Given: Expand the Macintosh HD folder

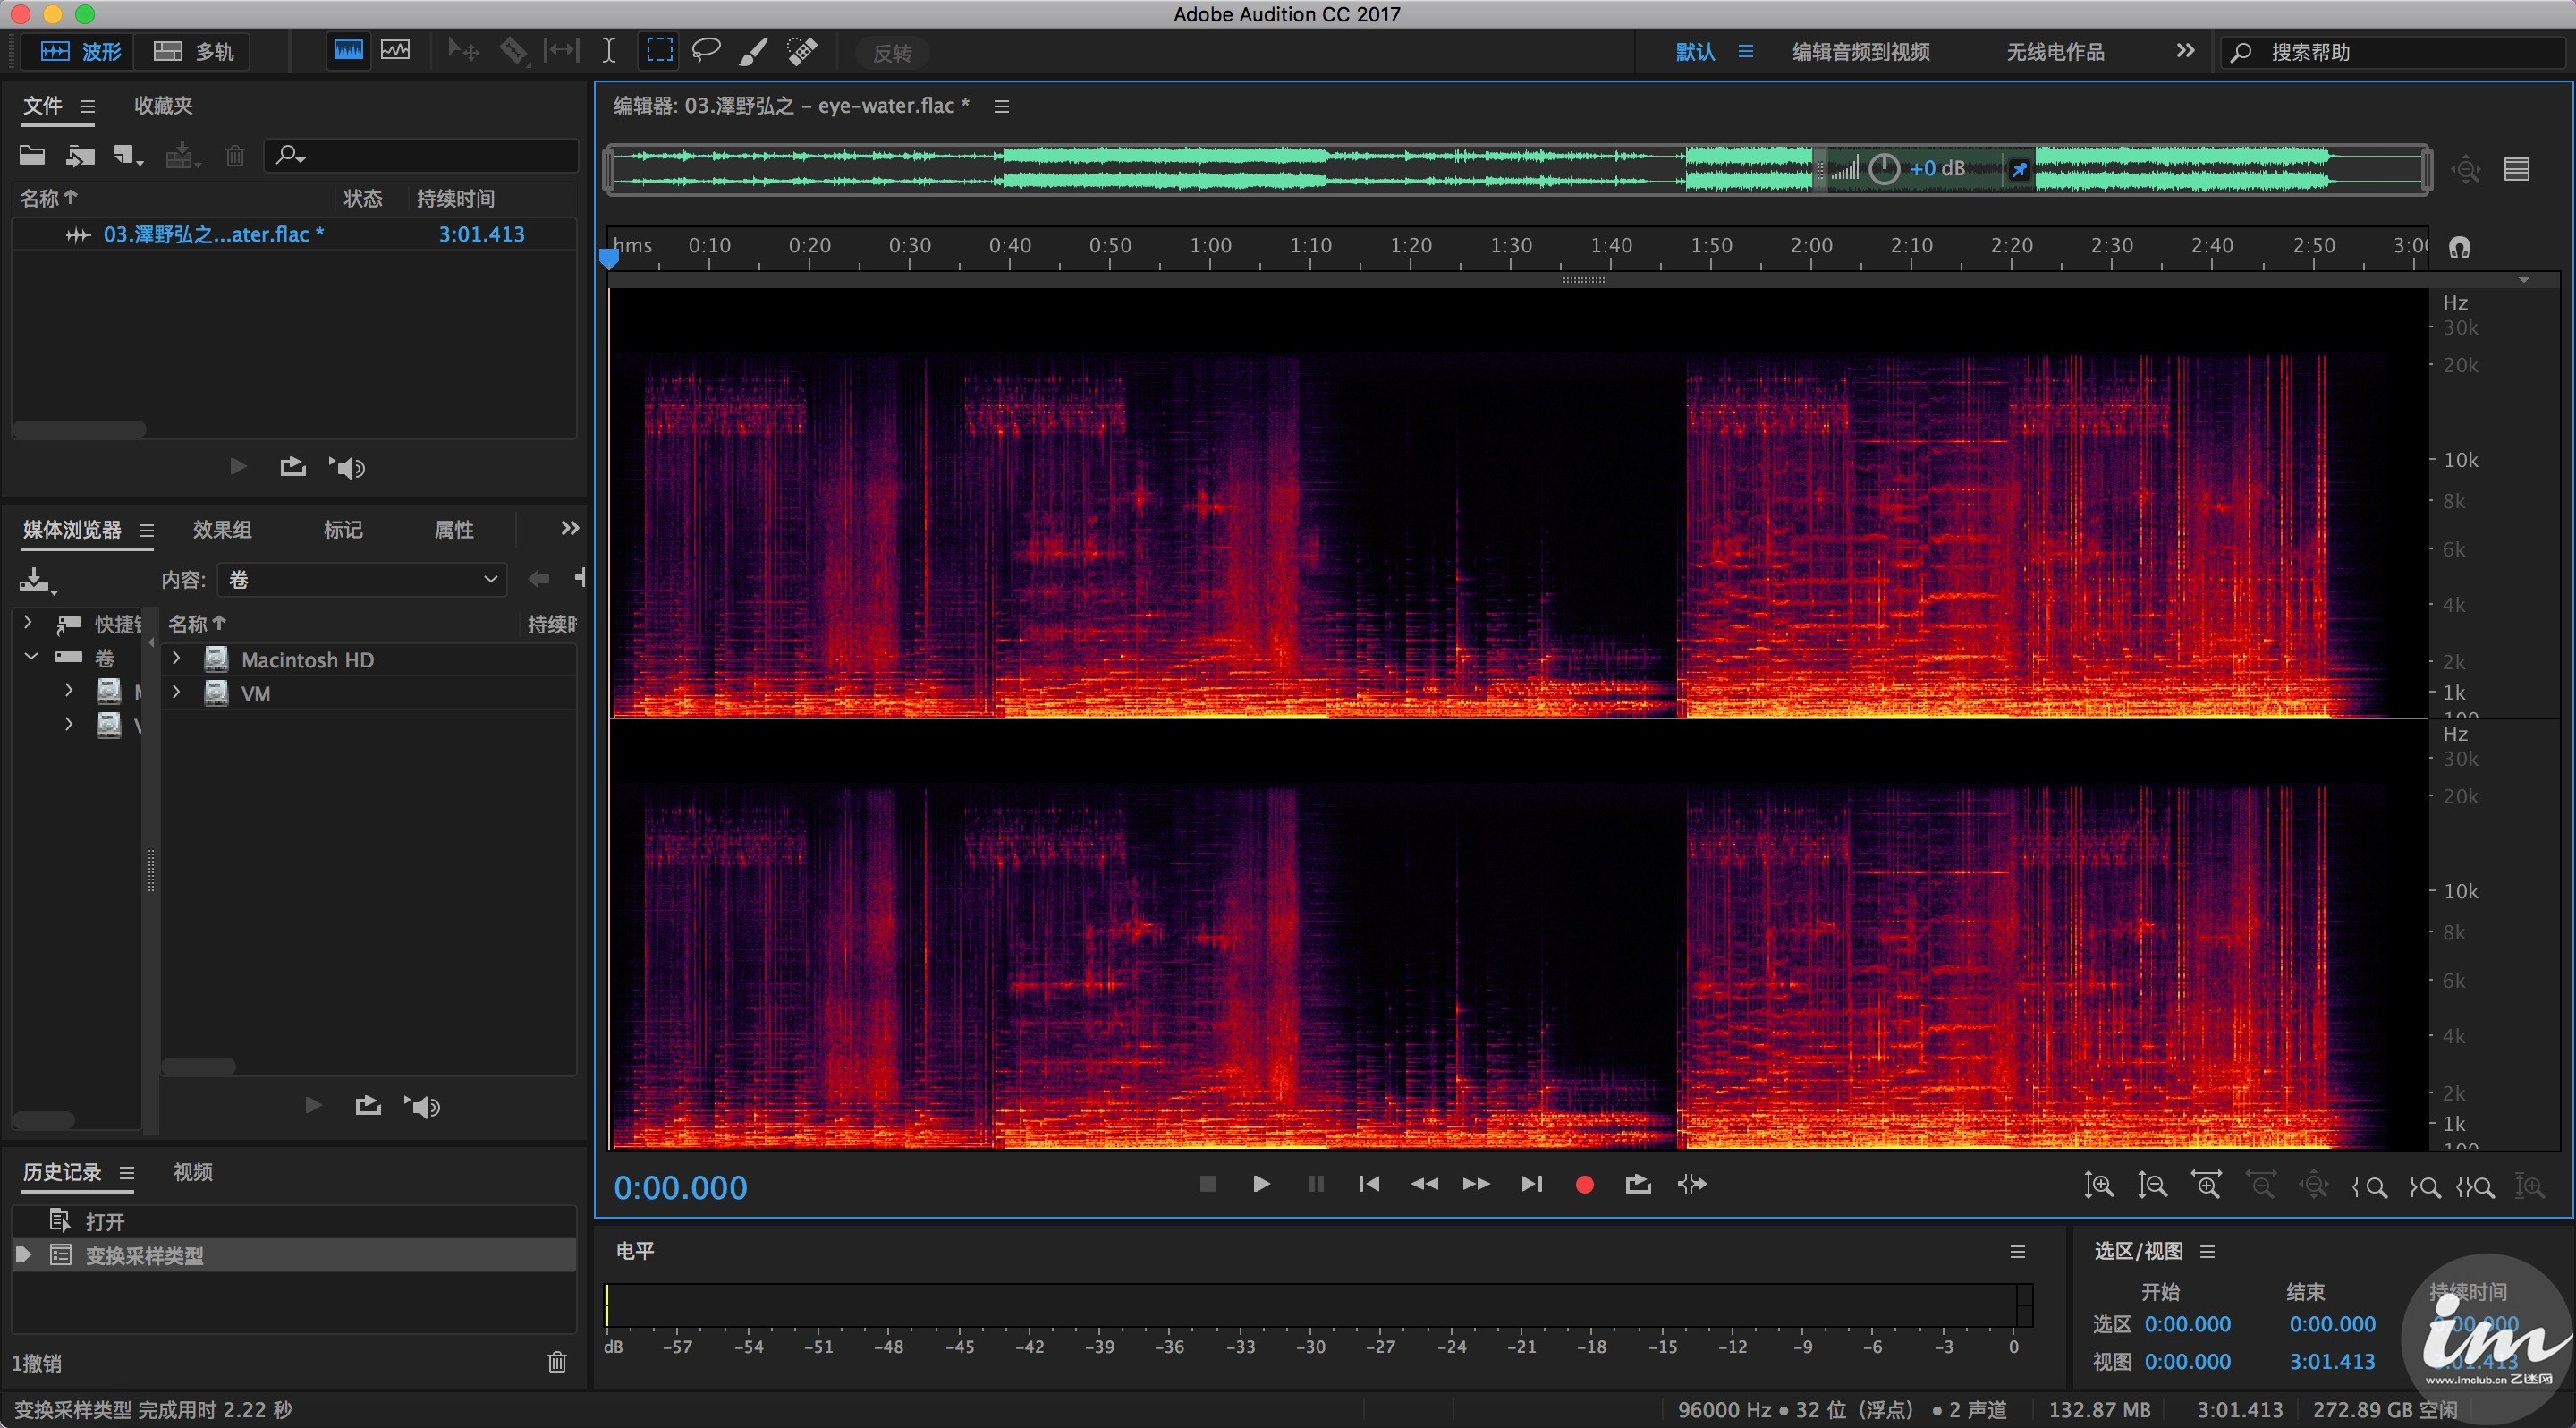Looking at the screenshot, I should coord(177,659).
